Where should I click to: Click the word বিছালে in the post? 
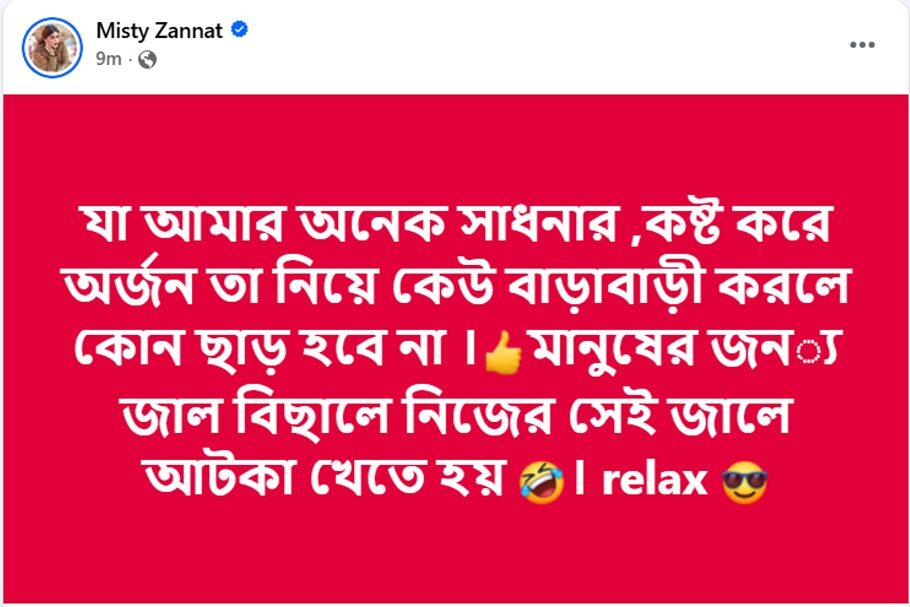point(312,414)
